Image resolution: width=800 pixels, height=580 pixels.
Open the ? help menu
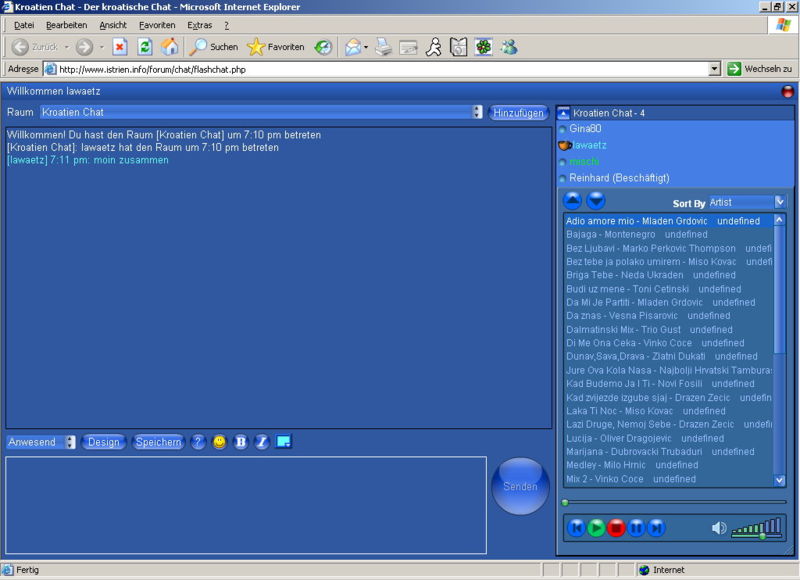(227, 25)
